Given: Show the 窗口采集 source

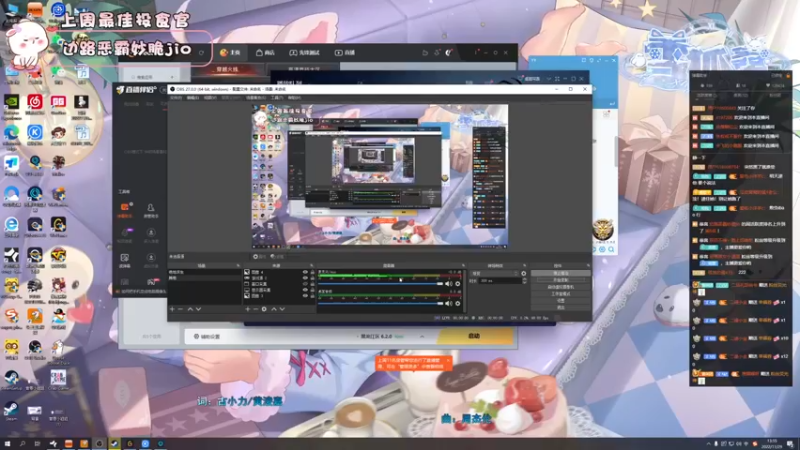Looking at the screenshot, I should point(305,284).
